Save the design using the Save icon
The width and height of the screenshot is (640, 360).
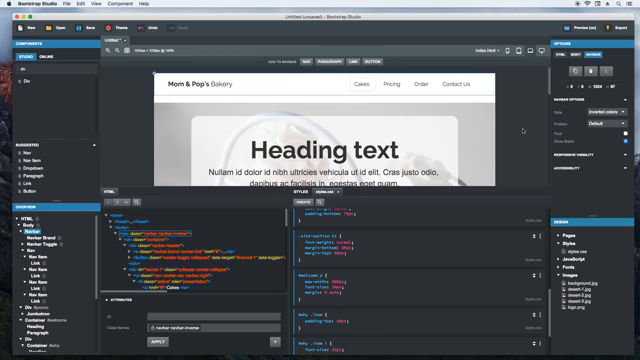(x=79, y=28)
